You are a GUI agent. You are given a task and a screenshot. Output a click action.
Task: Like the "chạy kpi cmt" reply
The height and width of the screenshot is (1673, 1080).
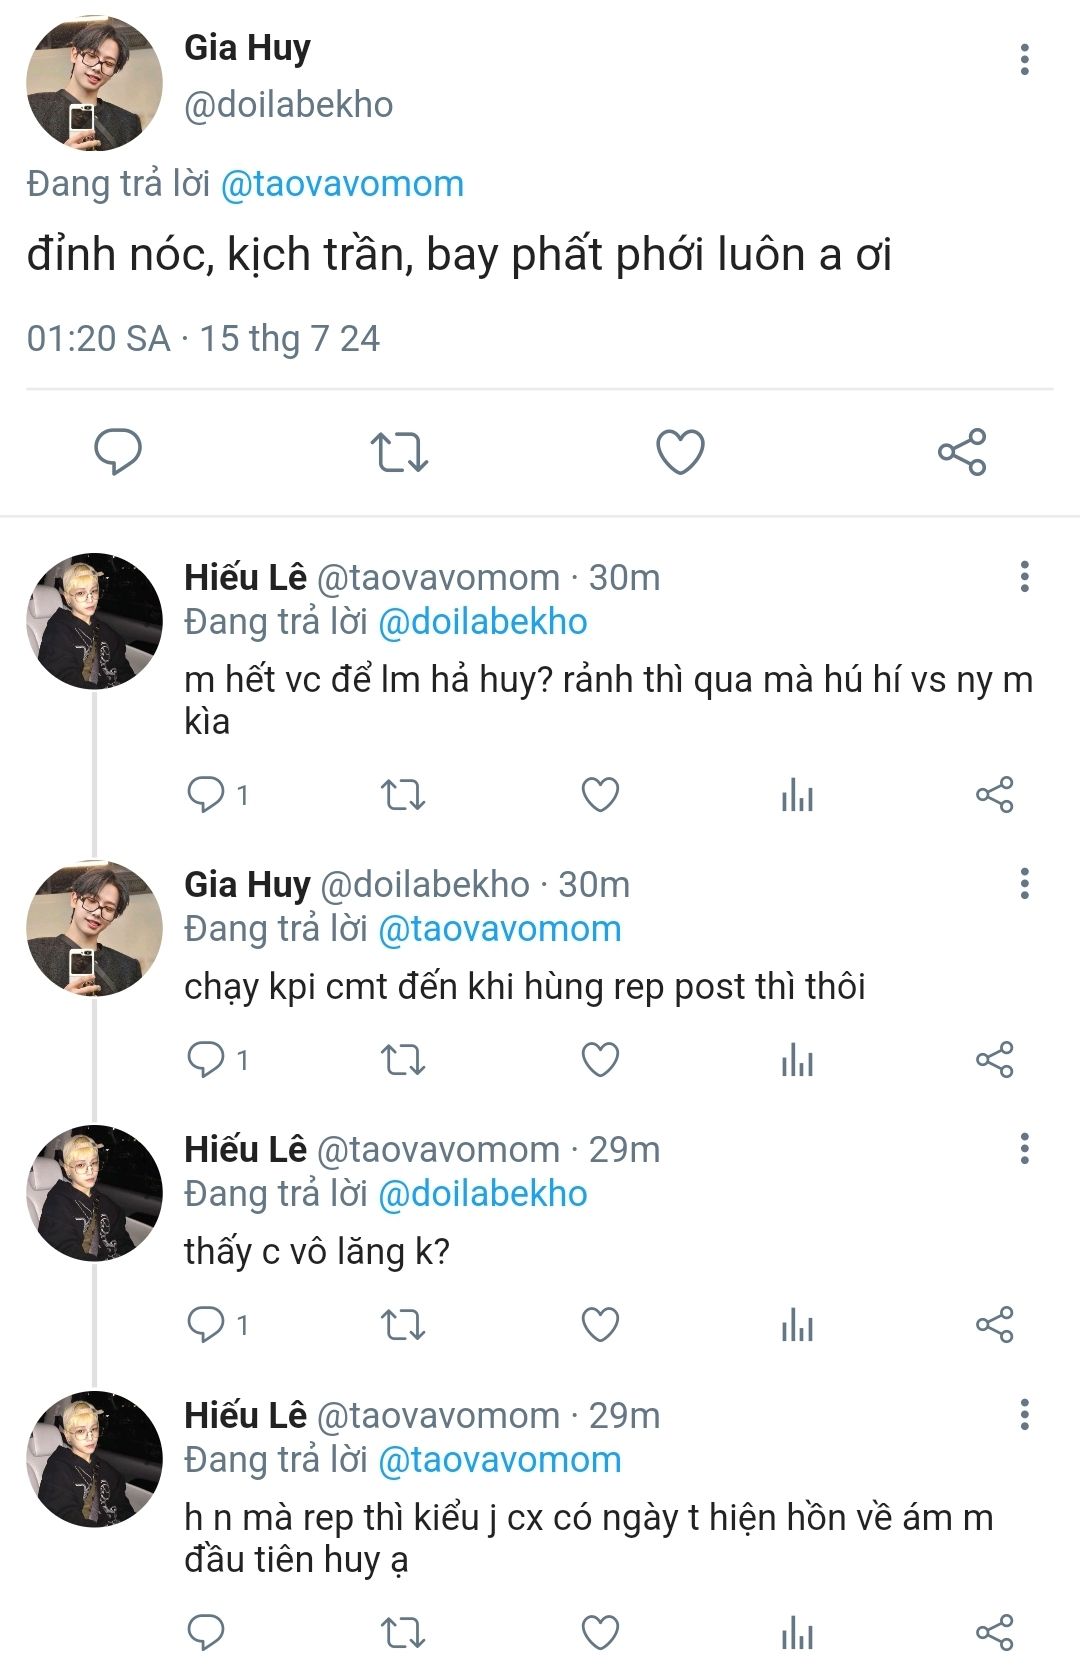(600, 1060)
